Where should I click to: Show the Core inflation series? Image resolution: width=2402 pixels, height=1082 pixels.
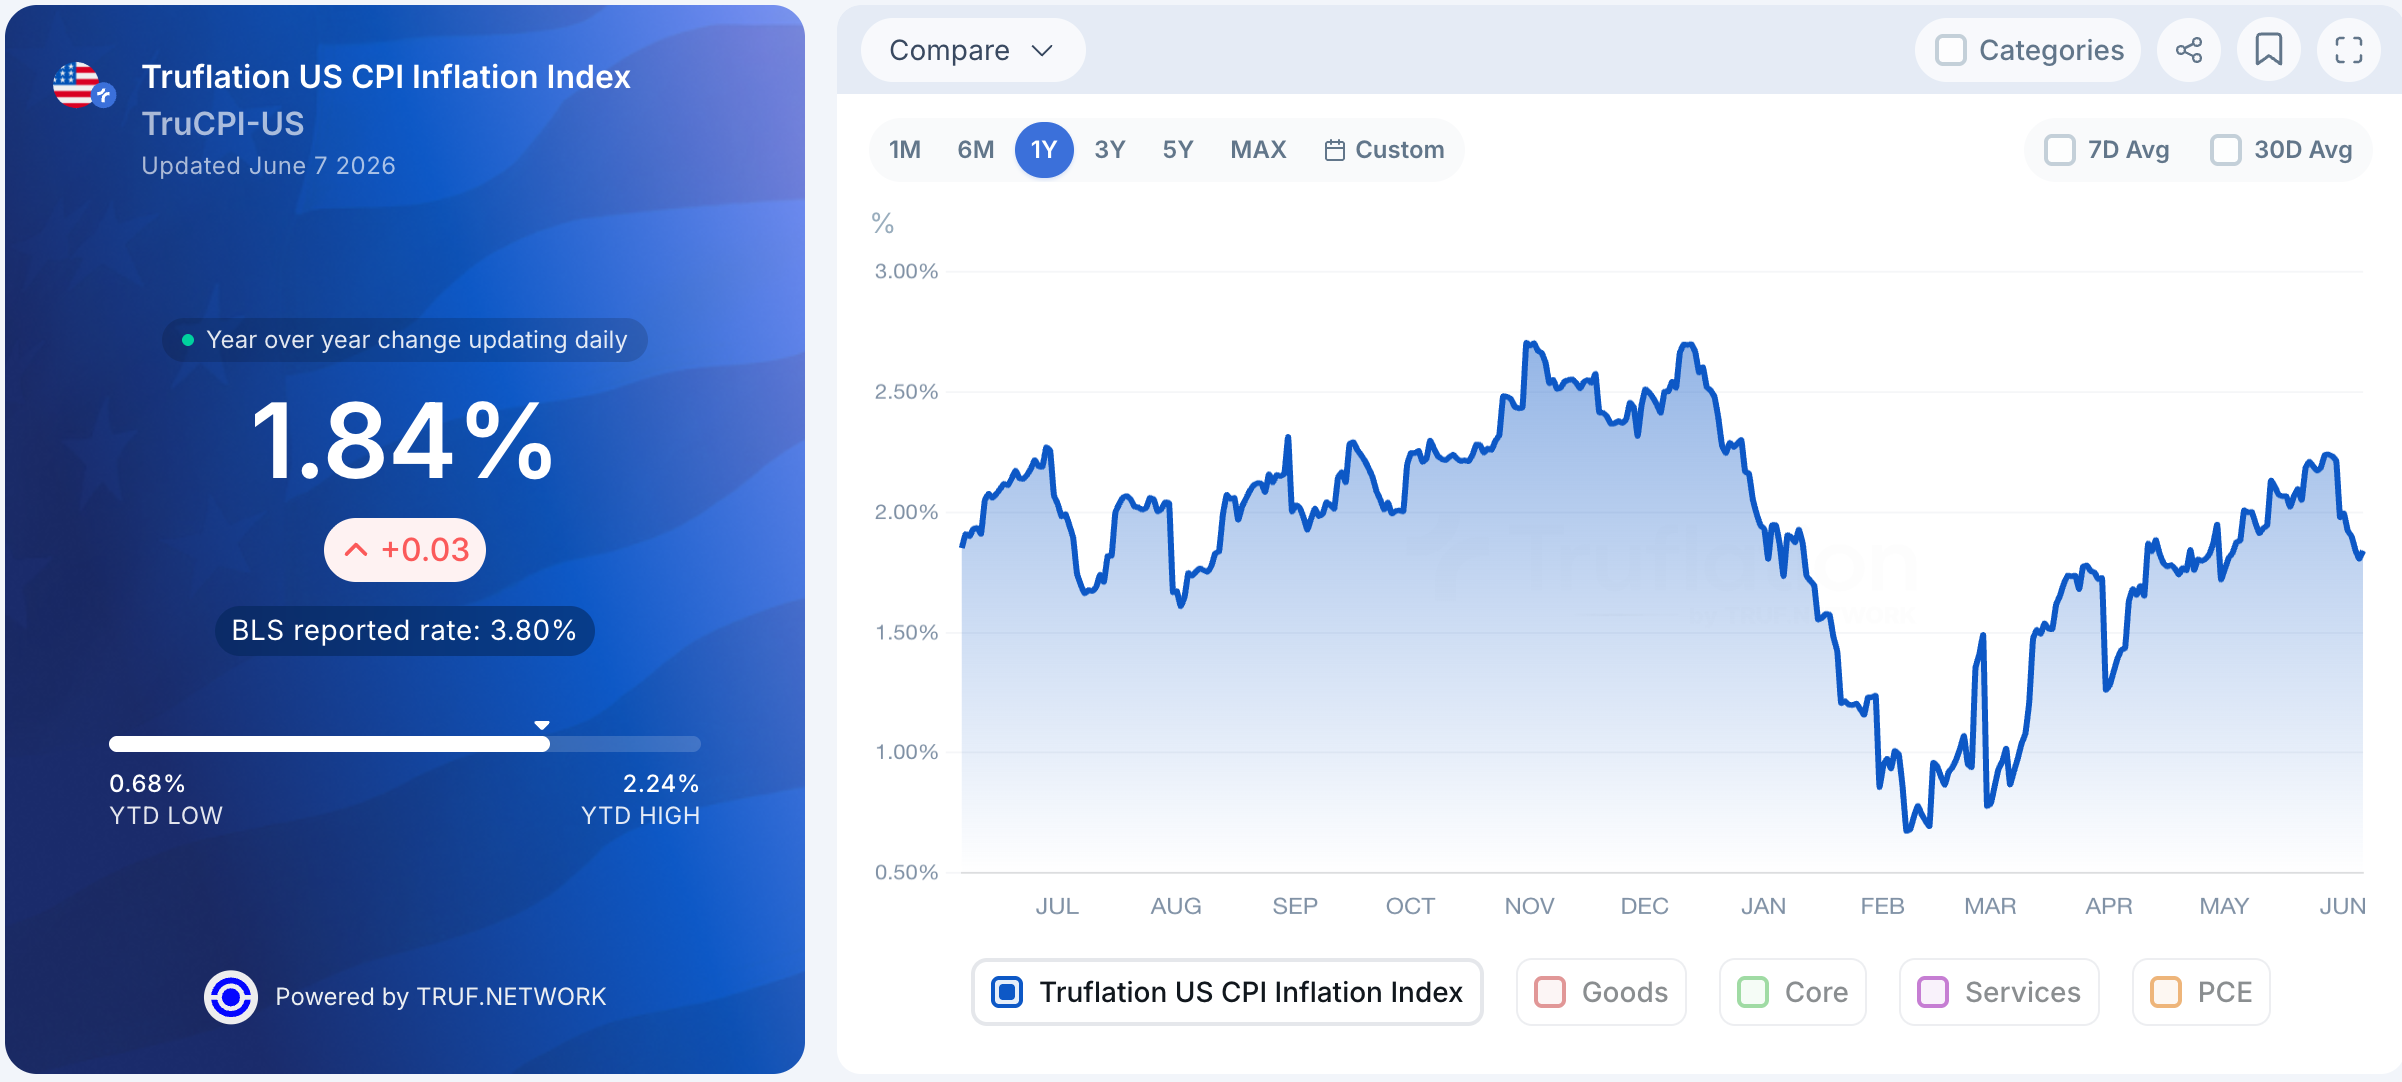click(1793, 992)
